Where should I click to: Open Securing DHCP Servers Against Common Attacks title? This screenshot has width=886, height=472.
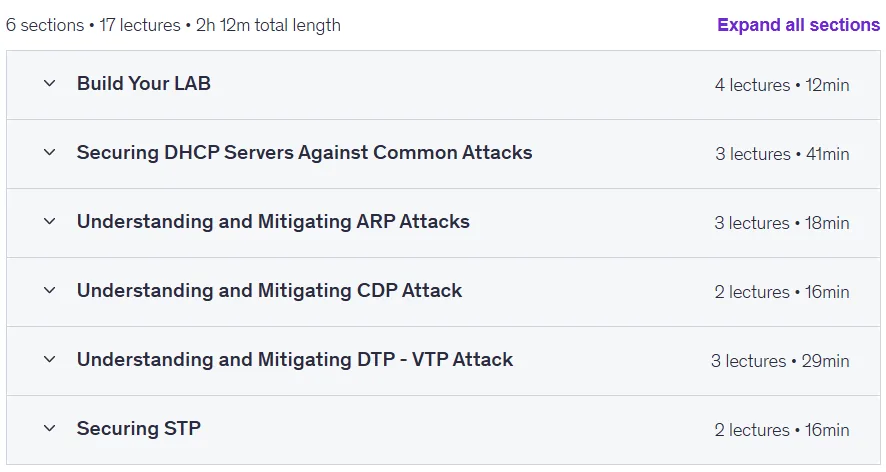pos(305,153)
